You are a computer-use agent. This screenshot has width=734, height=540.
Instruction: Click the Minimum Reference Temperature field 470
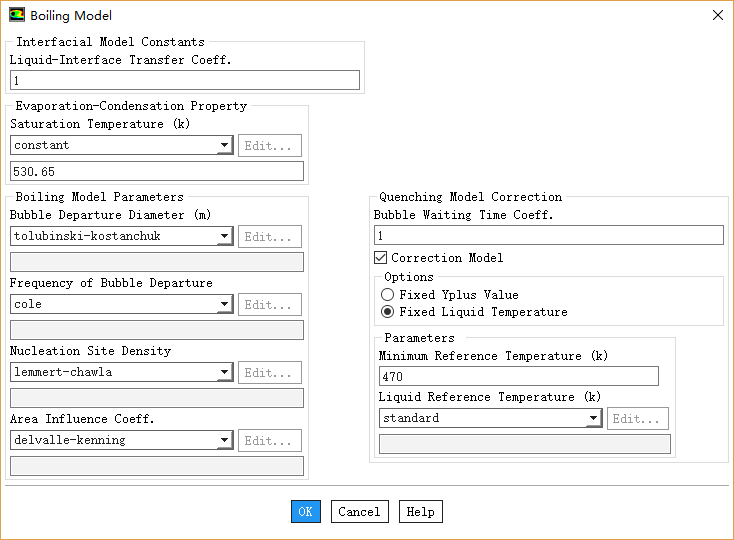[x=518, y=377]
